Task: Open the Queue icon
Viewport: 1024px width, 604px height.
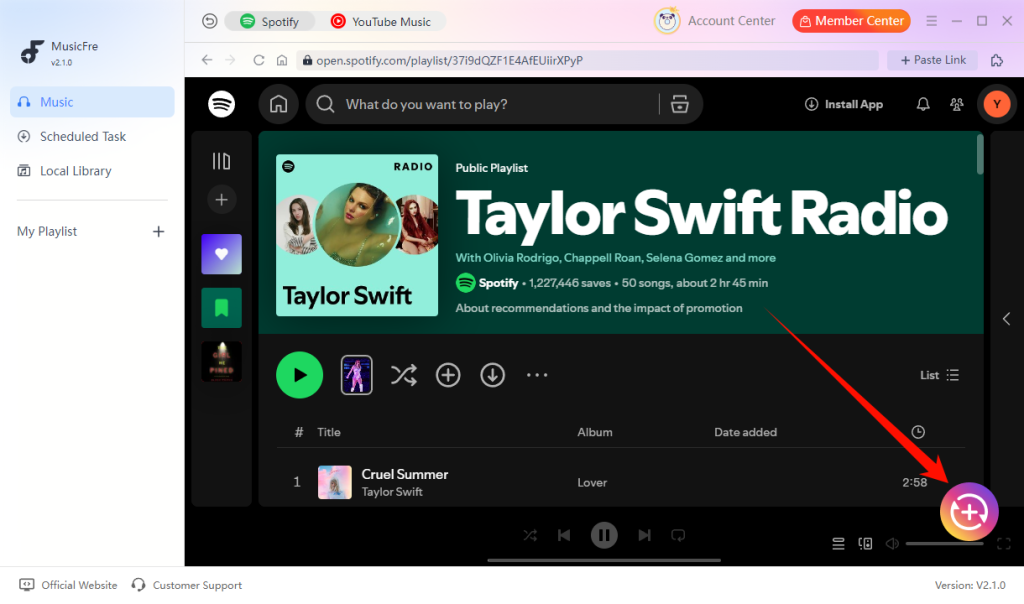Action: pyautogui.click(x=839, y=543)
